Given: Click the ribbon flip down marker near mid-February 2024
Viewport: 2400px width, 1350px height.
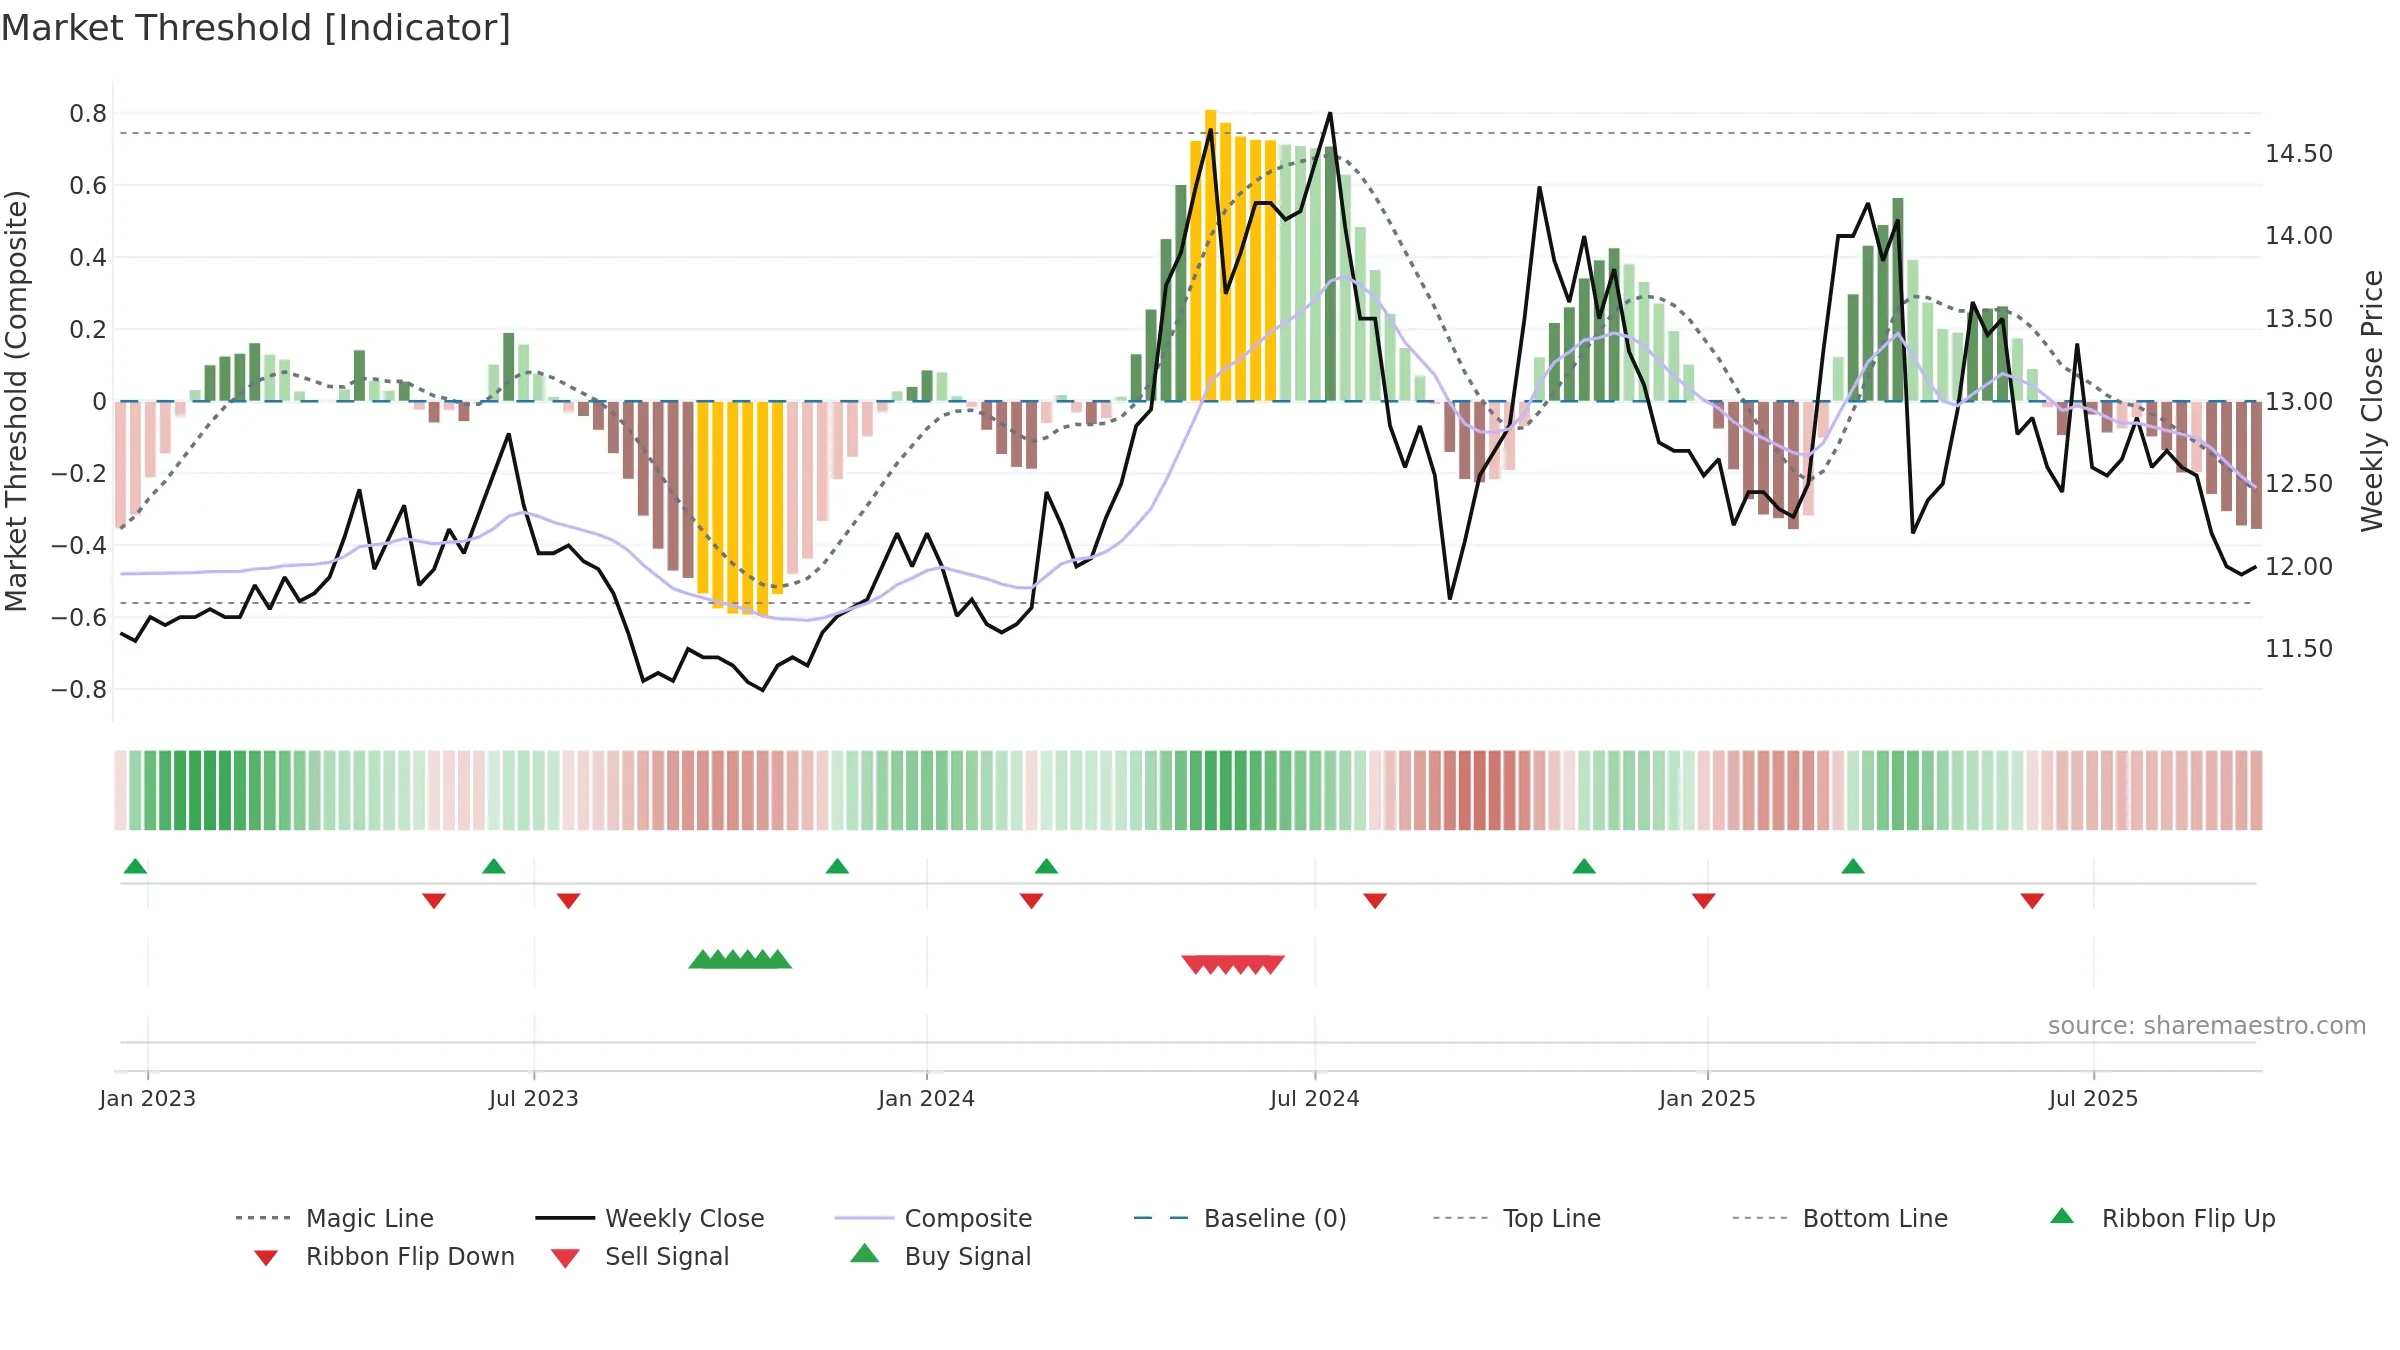Looking at the screenshot, I should [1031, 901].
